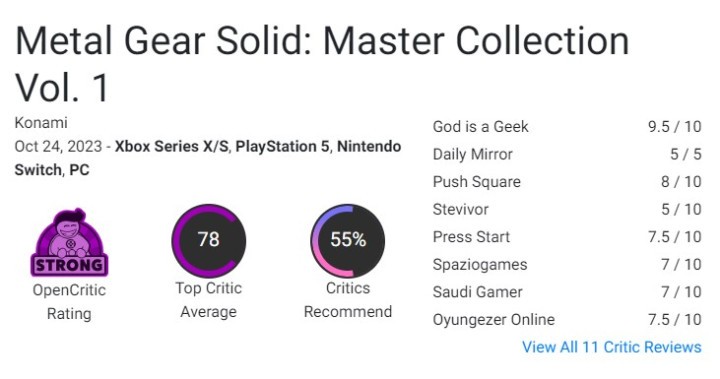Click the OpenCritic Rating label
Image resolution: width=720 pixels, height=379 pixels.
[69, 302]
